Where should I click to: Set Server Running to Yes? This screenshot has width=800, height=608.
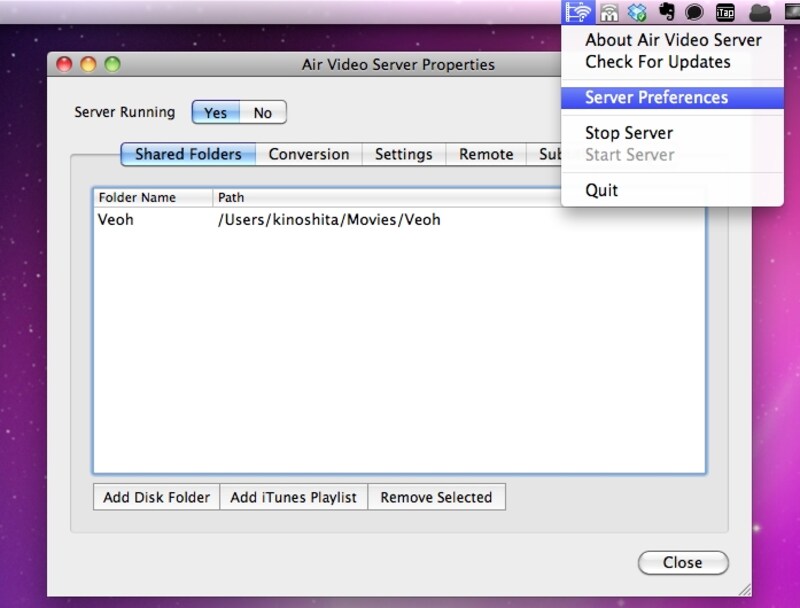pos(215,112)
